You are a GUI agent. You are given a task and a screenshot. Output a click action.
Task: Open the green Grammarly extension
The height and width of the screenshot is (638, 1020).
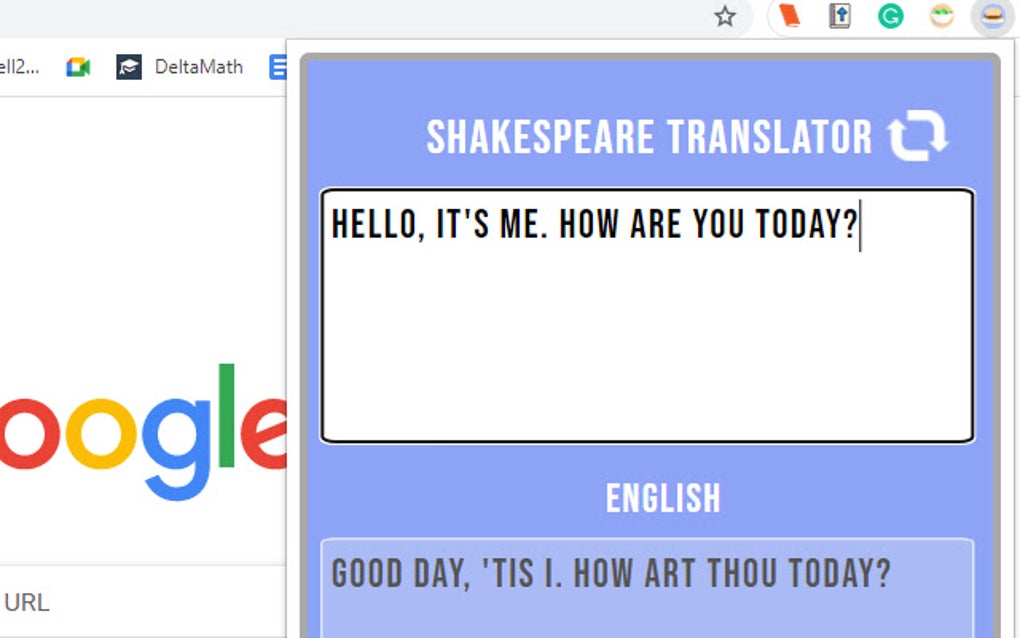tap(890, 16)
